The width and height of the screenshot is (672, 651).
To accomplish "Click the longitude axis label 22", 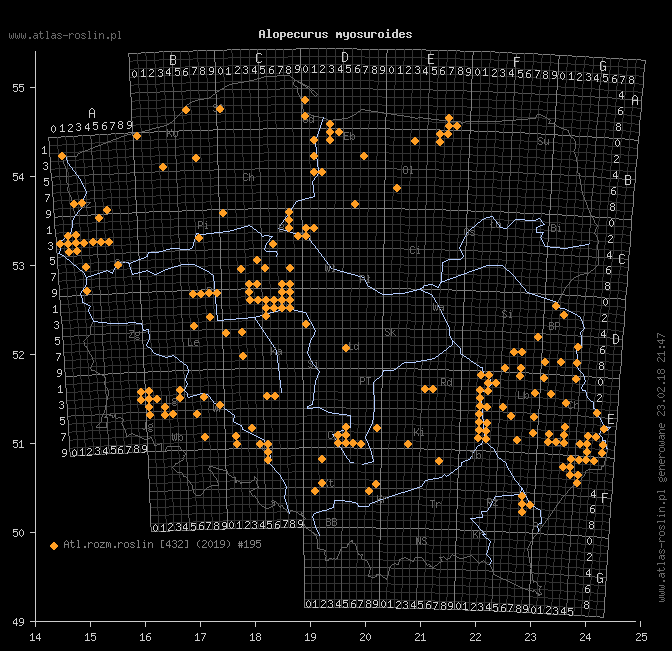I will (x=475, y=637).
